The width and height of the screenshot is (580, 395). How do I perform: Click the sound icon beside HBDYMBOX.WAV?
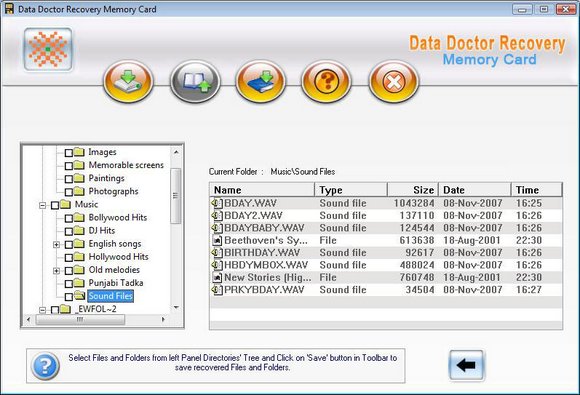(x=217, y=265)
